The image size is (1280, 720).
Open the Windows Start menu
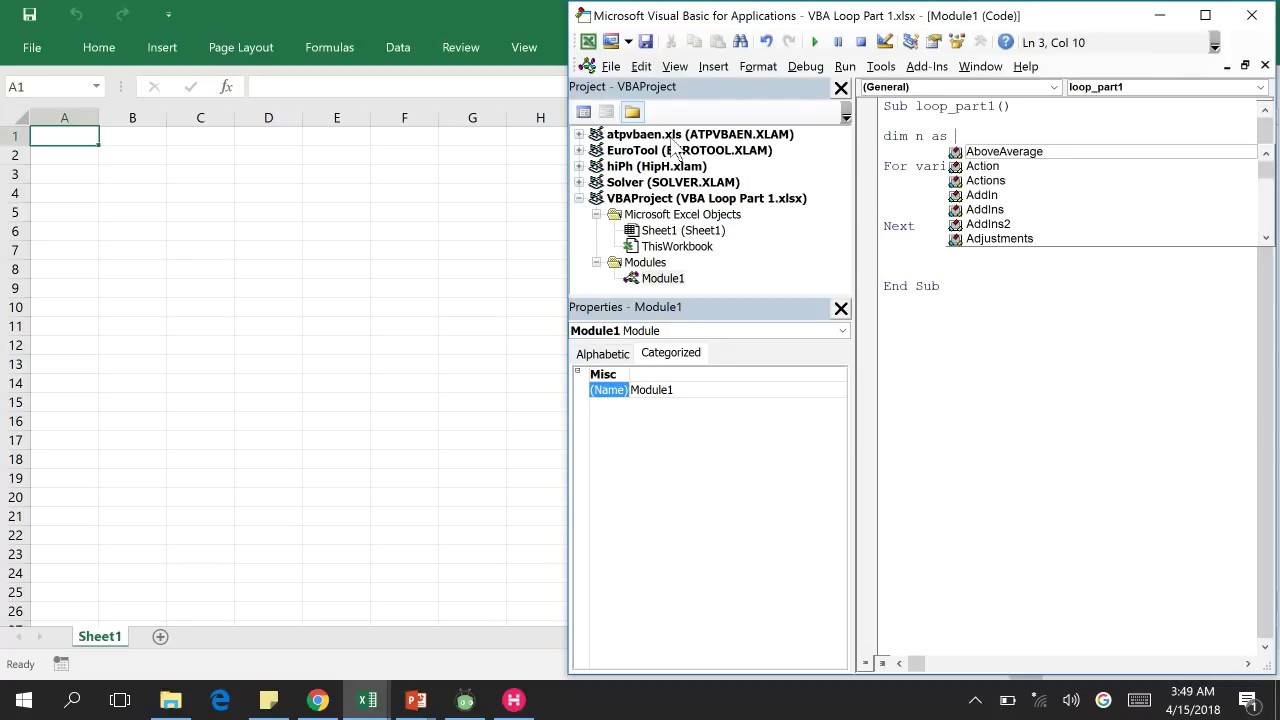point(24,700)
